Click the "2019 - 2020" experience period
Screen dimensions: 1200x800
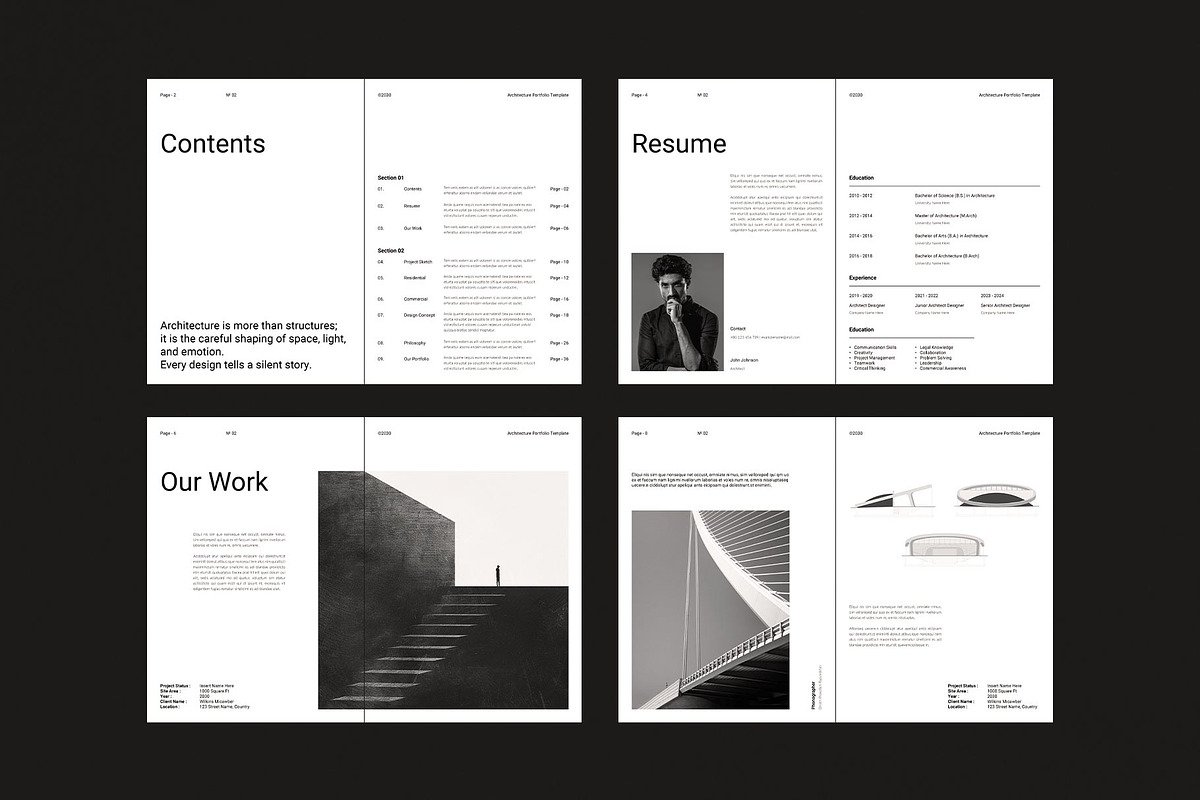pyautogui.click(x=861, y=296)
